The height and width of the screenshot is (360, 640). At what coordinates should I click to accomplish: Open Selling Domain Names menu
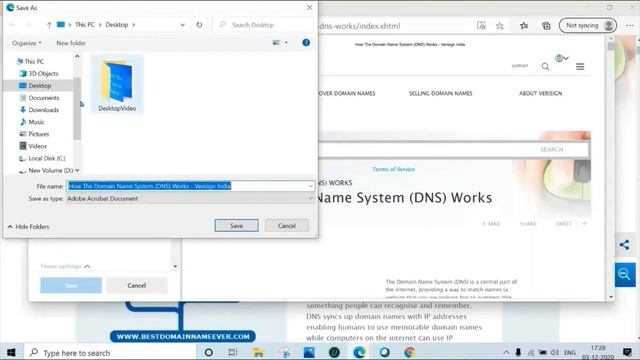pyautogui.click(x=440, y=93)
